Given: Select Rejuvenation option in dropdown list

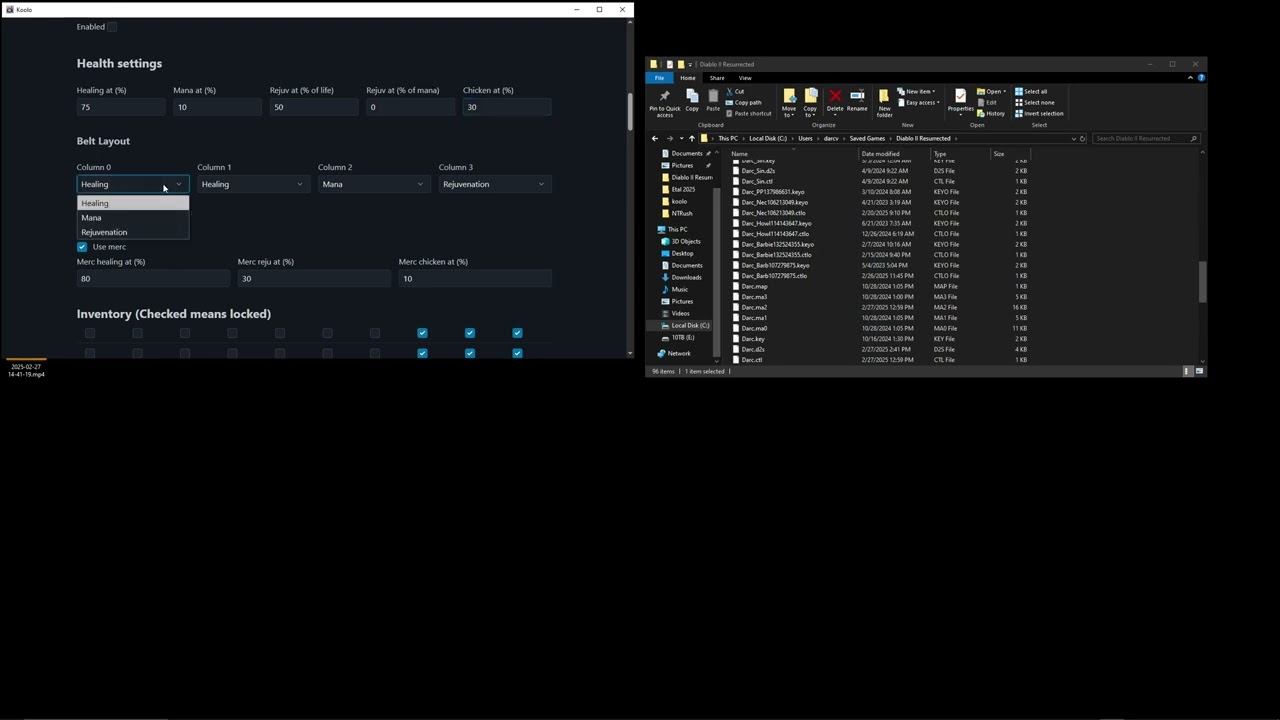Looking at the screenshot, I should 133,232.
